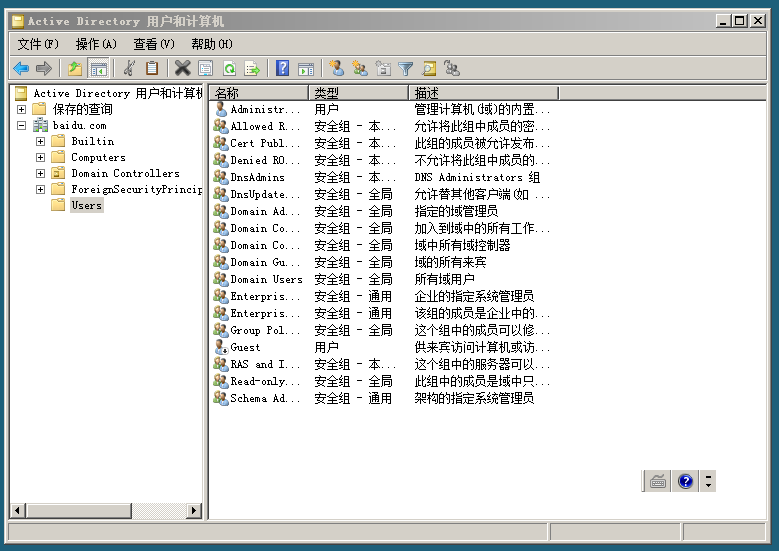
Task: Click the Forward arrow toolbar icon
Action: pyautogui.click(x=44, y=68)
